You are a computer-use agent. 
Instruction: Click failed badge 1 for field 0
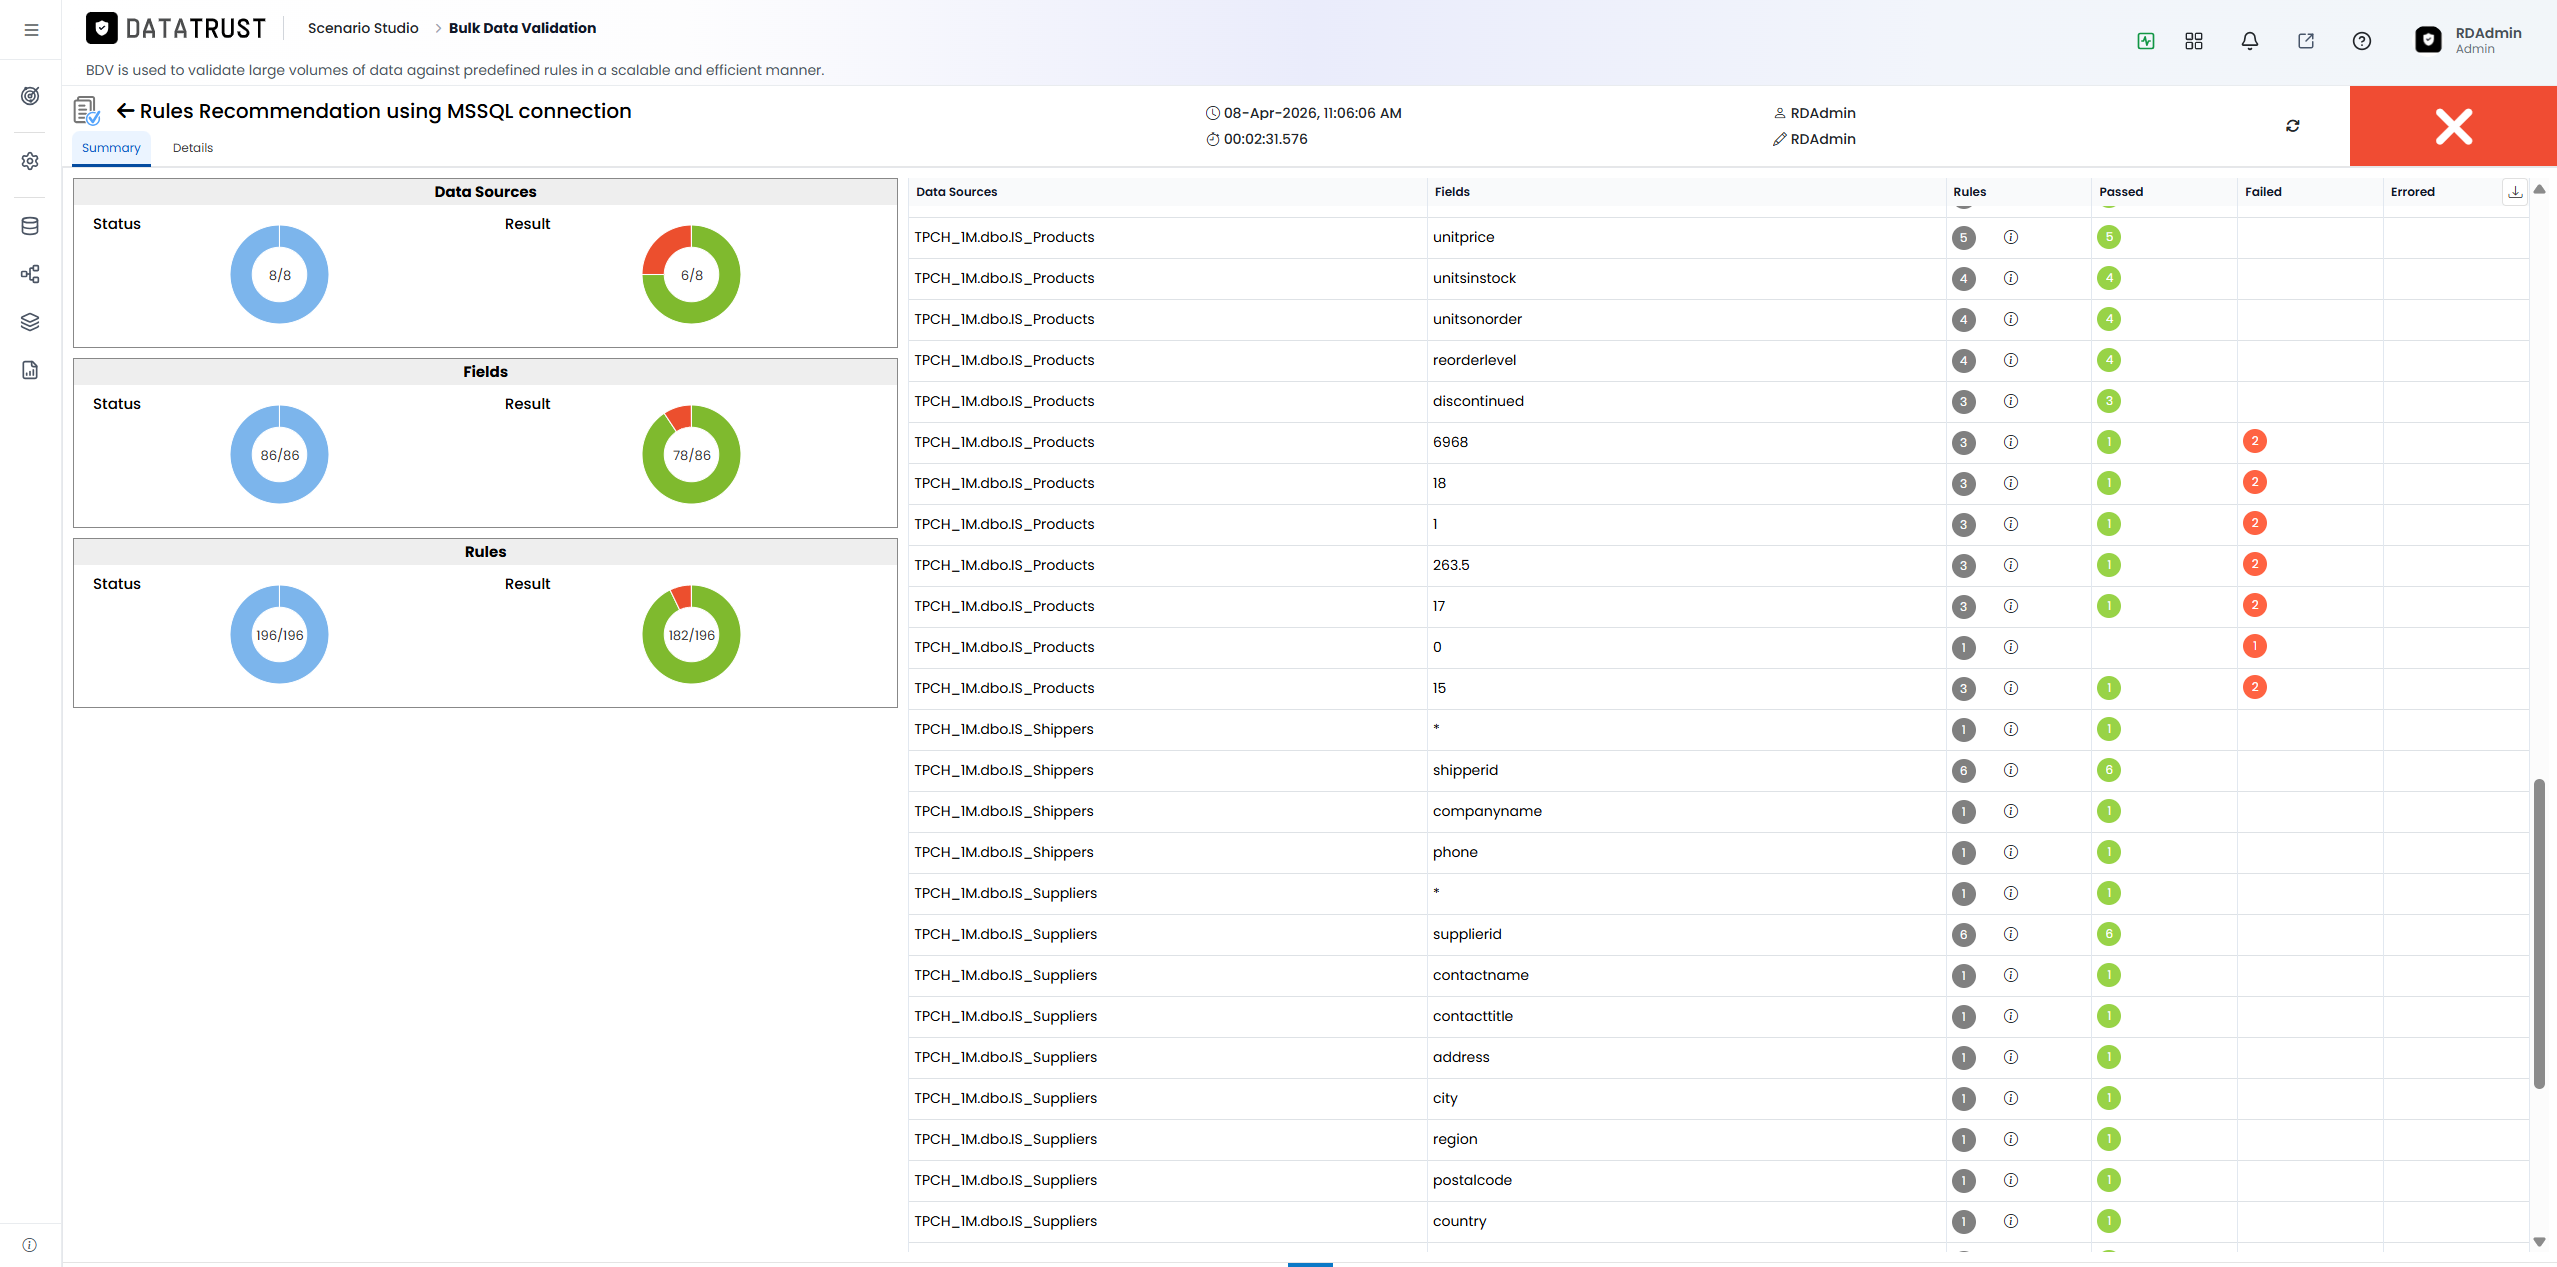[x=2255, y=646]
